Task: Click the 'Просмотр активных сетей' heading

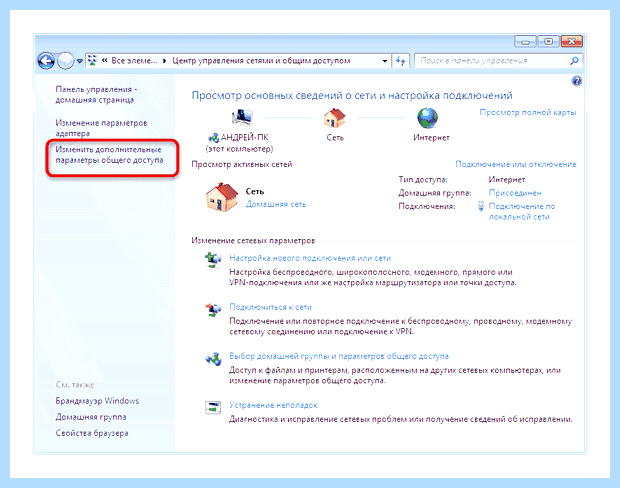Action: (242, 164)
